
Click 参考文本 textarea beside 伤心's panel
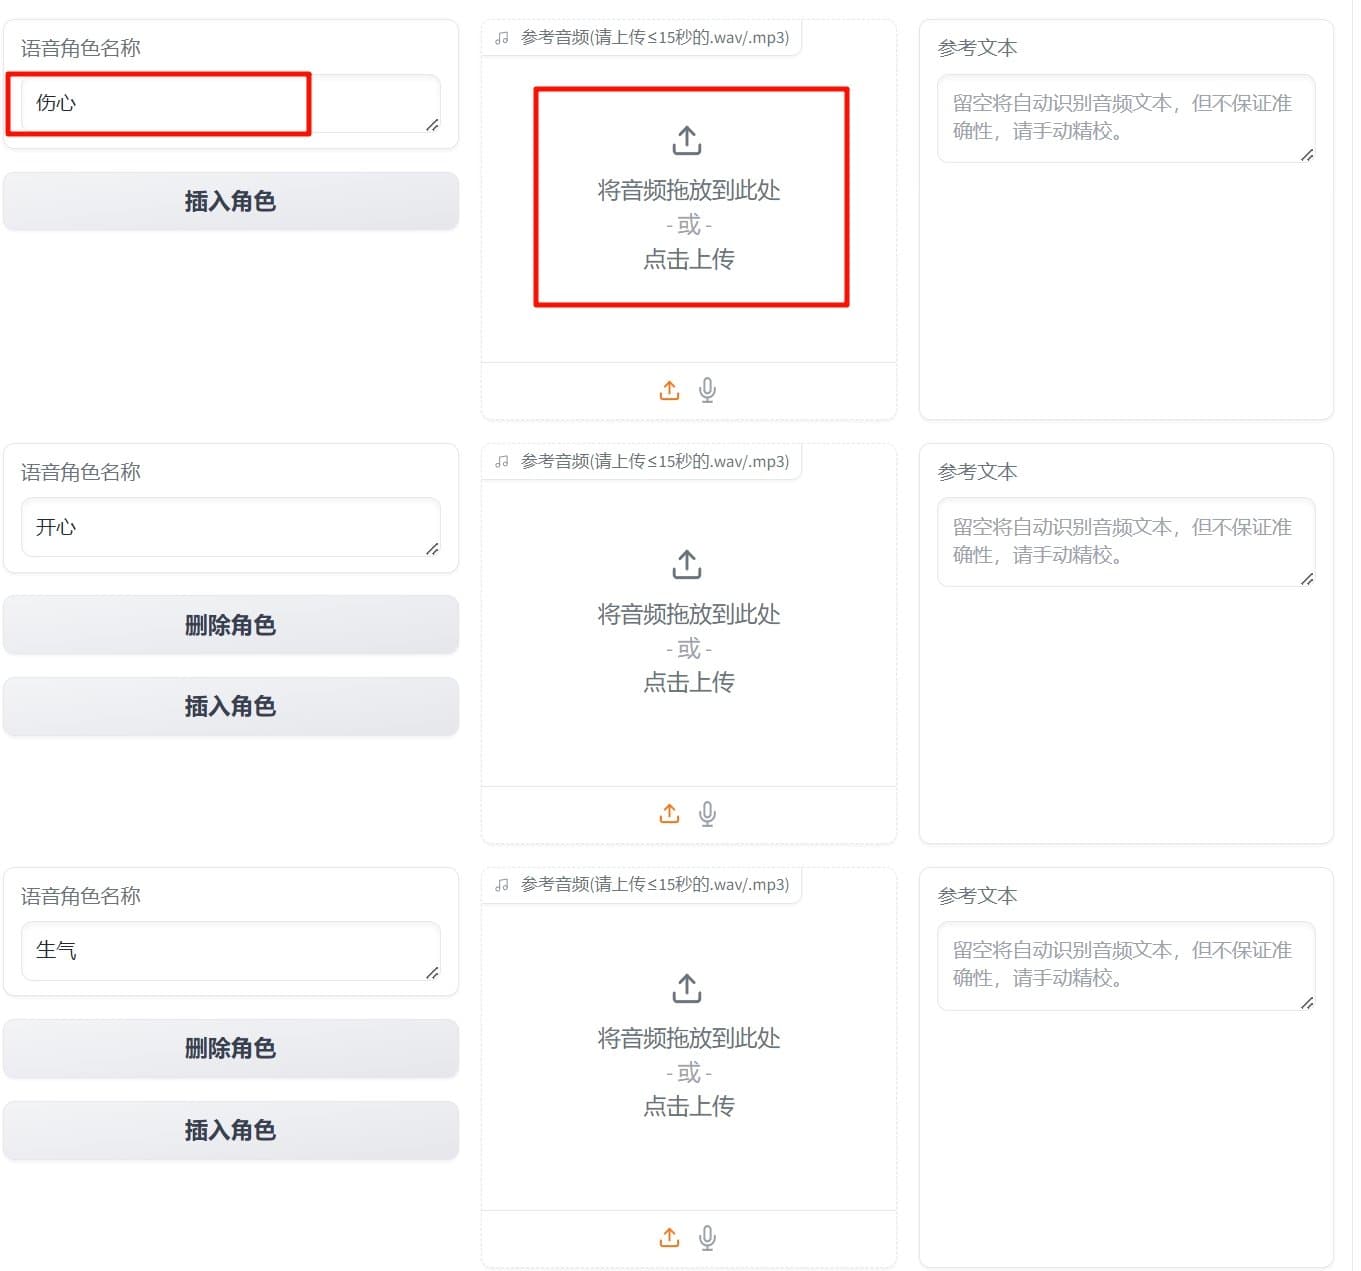(x=1126, y=117)
